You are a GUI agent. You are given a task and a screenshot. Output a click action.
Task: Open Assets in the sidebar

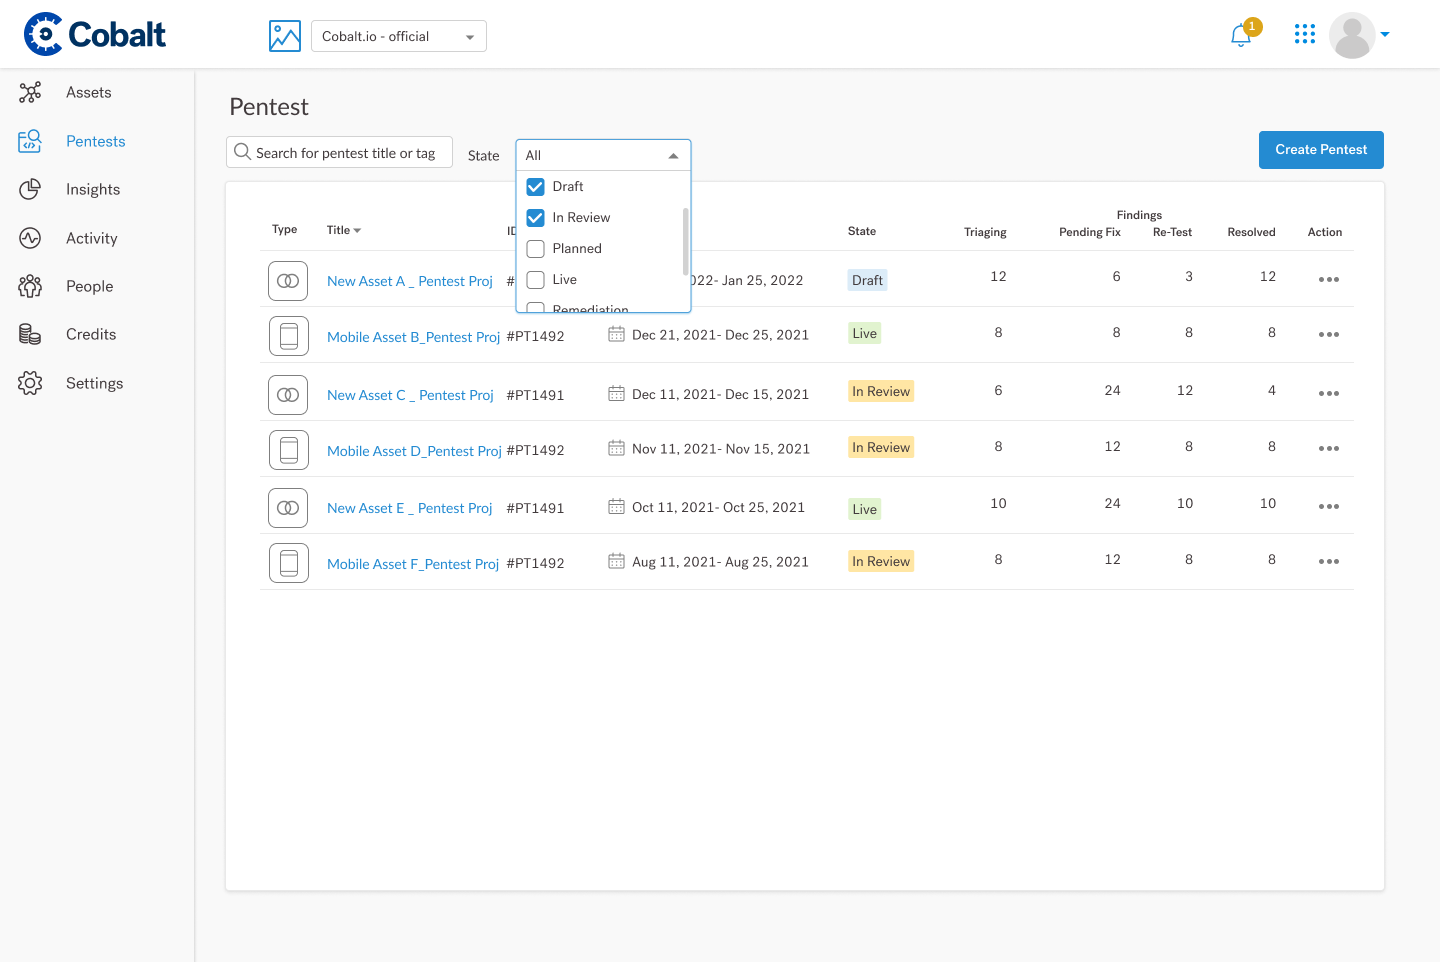[89, 92]
